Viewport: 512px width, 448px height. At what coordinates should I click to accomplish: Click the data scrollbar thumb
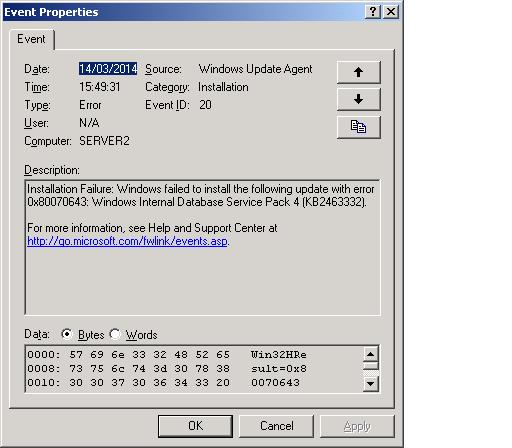tap(370, 366)
